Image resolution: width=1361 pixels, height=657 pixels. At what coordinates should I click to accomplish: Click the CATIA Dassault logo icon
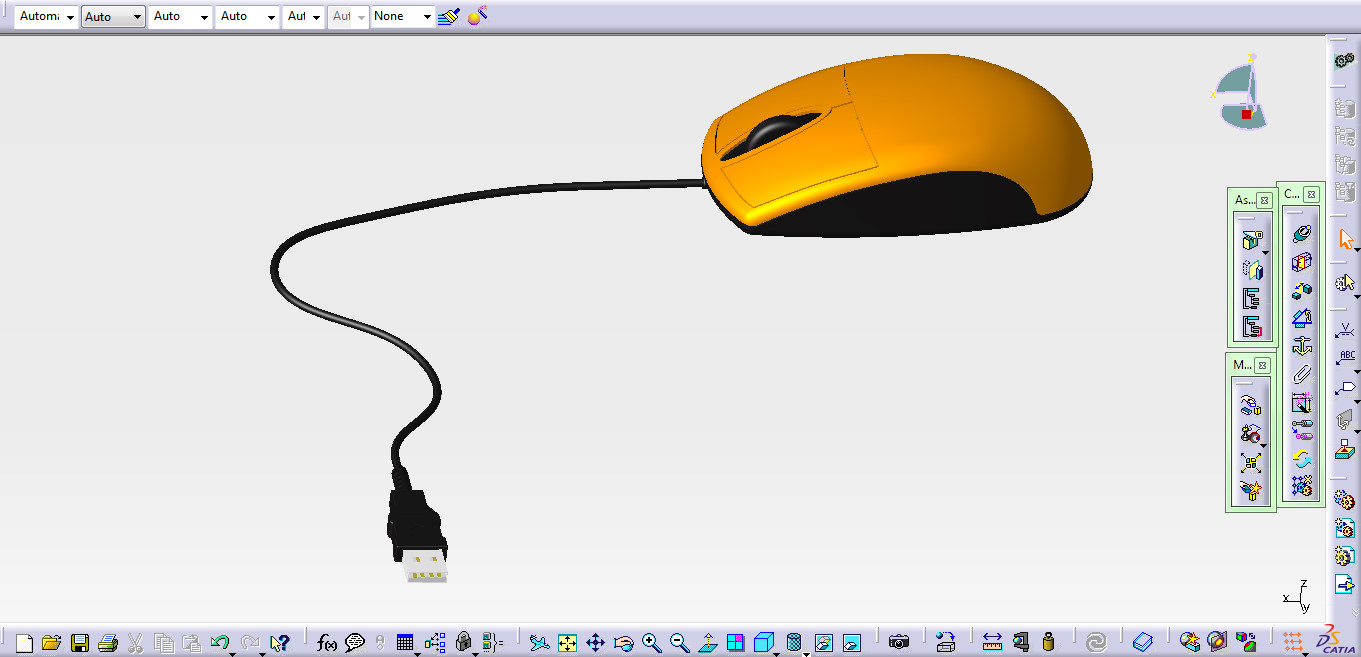[1338, 642]
